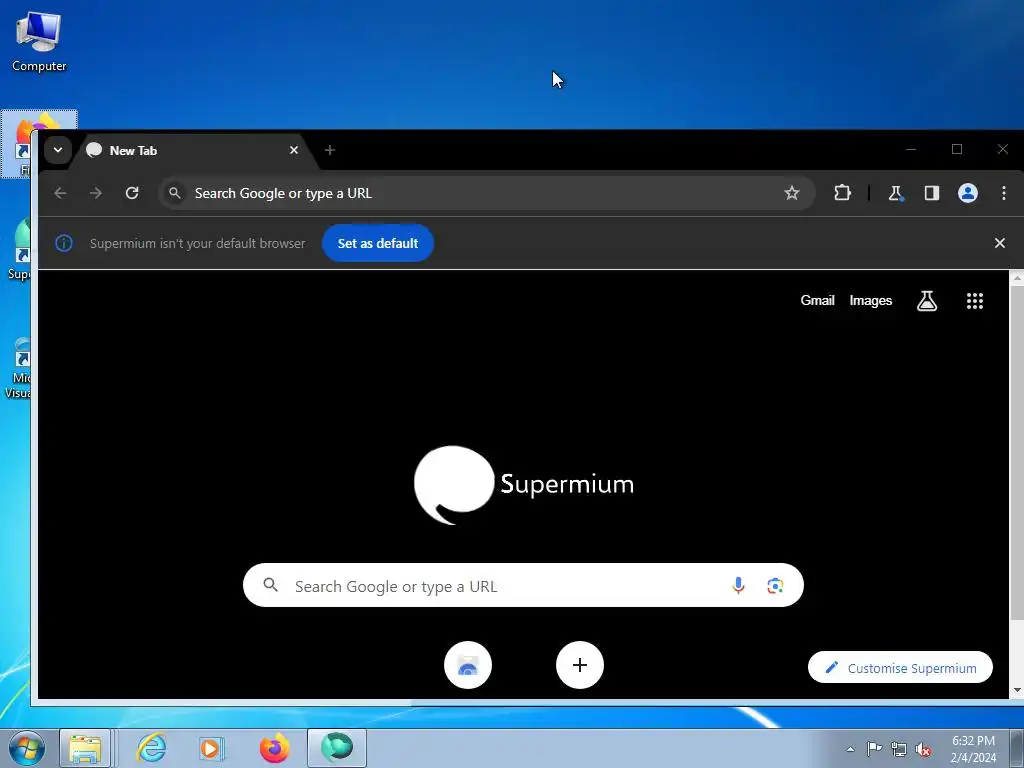The width and height of the screenshot is (1024, 768).
Task: Open Search Labs flask on page
Action: pyautogui.click(x=927, y=300)
